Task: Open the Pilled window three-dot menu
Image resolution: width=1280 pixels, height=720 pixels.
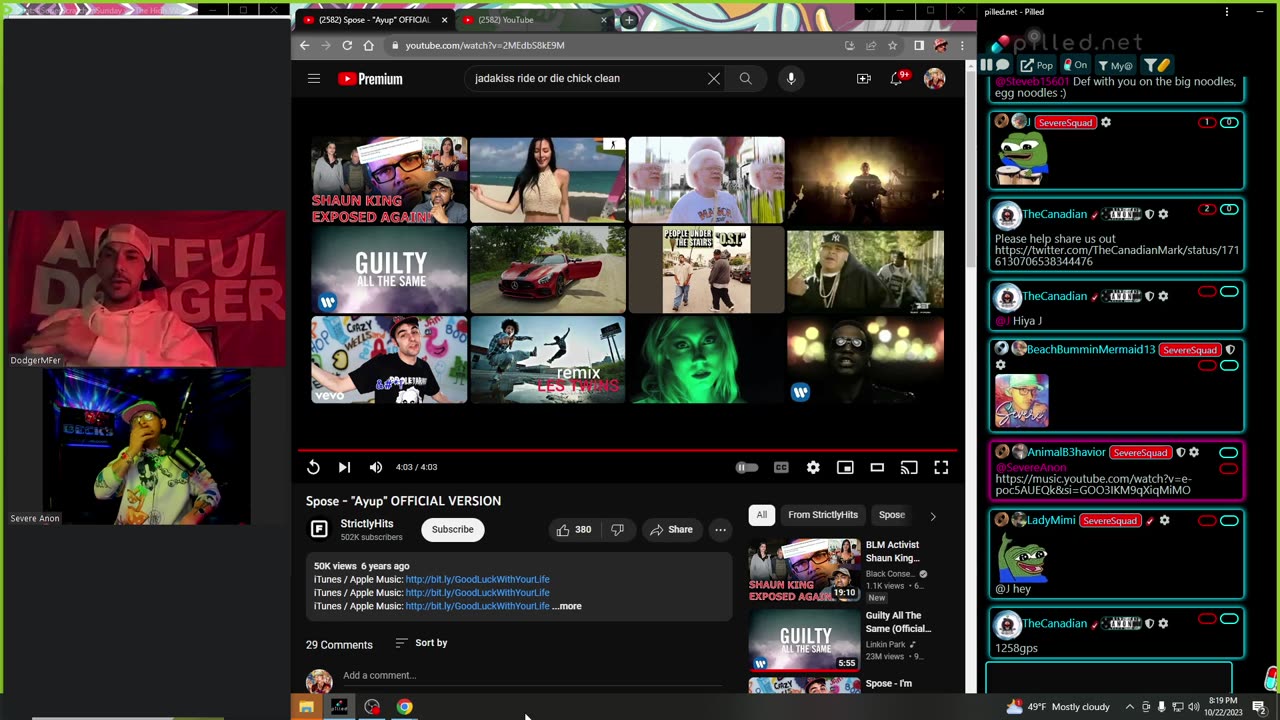Action: click(1227, 12)
